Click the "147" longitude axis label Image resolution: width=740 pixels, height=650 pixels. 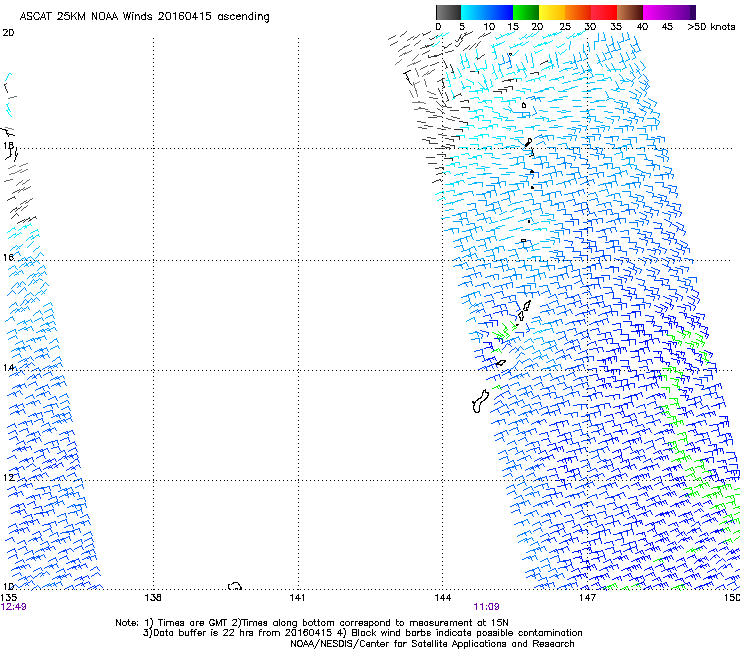pos(587,598)
